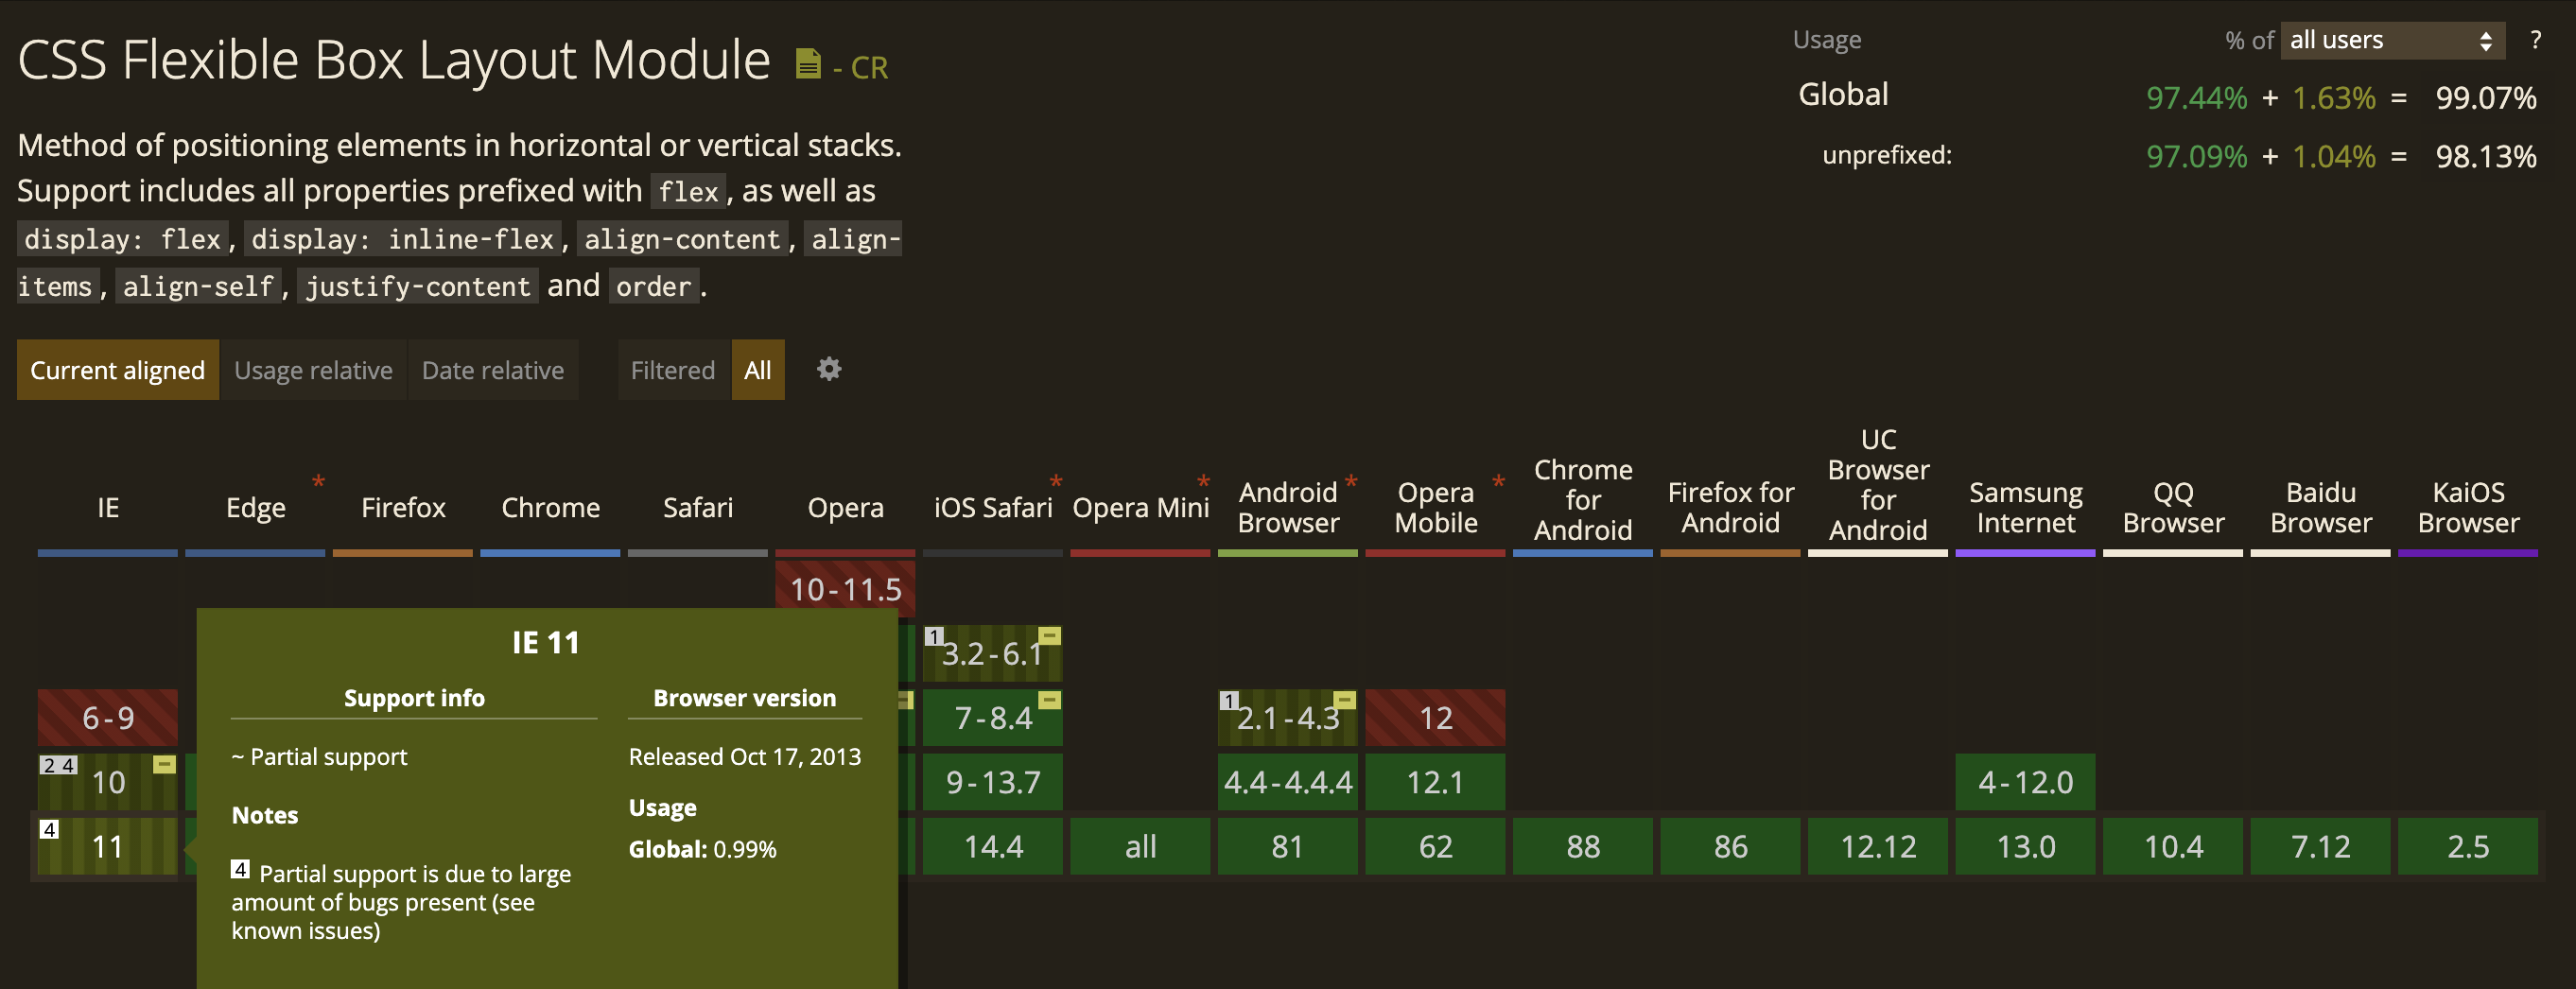The height and width of the screenshot is (989, 2576).
Task: Select the Android Browser 4.4-4.4.4 cell
Action: (1288, 782)
